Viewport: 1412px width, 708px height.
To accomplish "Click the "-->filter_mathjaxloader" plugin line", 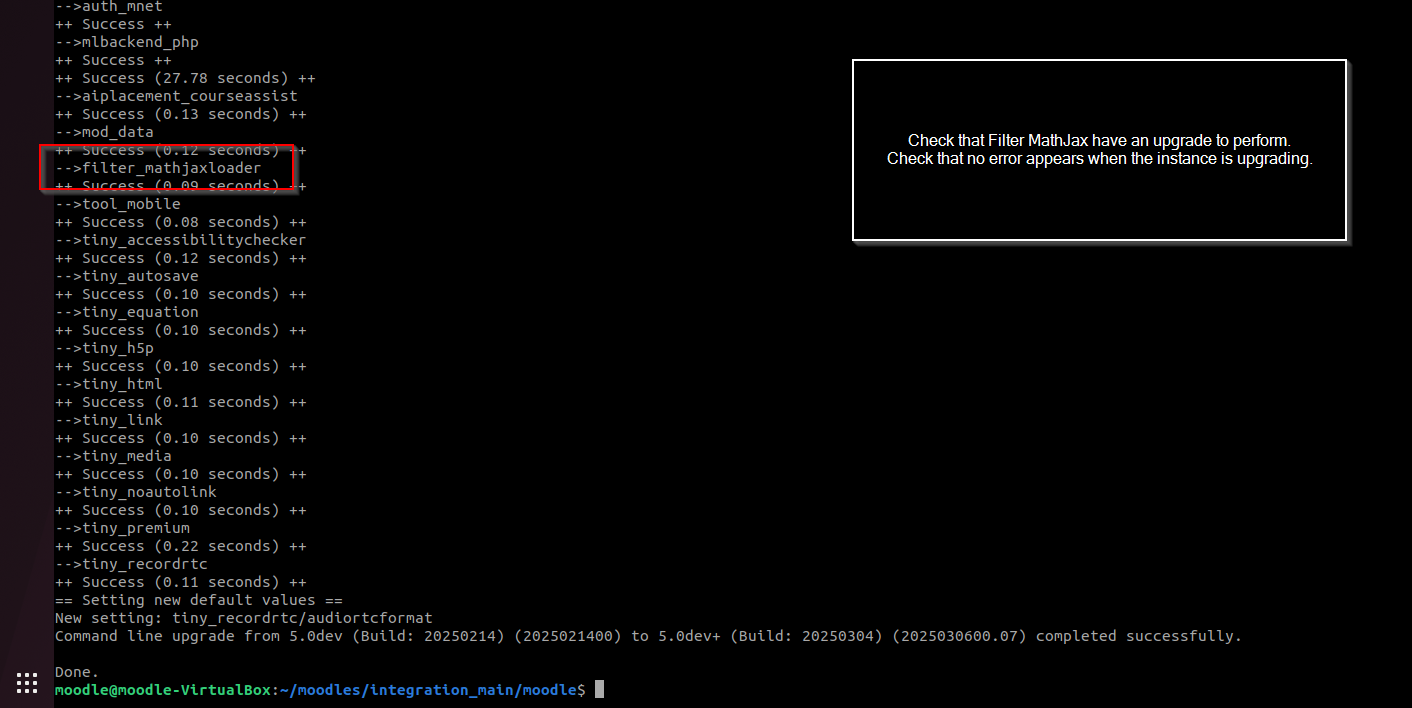I will point(158,168).
